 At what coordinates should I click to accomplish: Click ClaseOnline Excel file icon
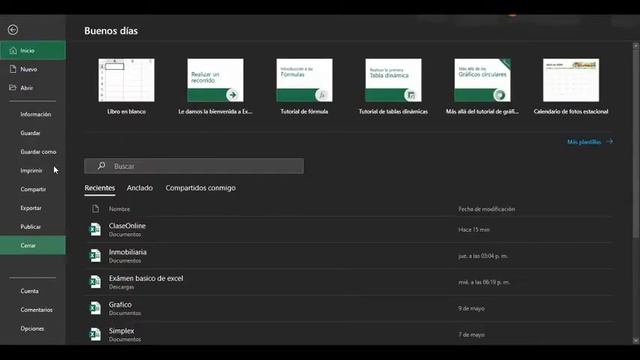95,229
